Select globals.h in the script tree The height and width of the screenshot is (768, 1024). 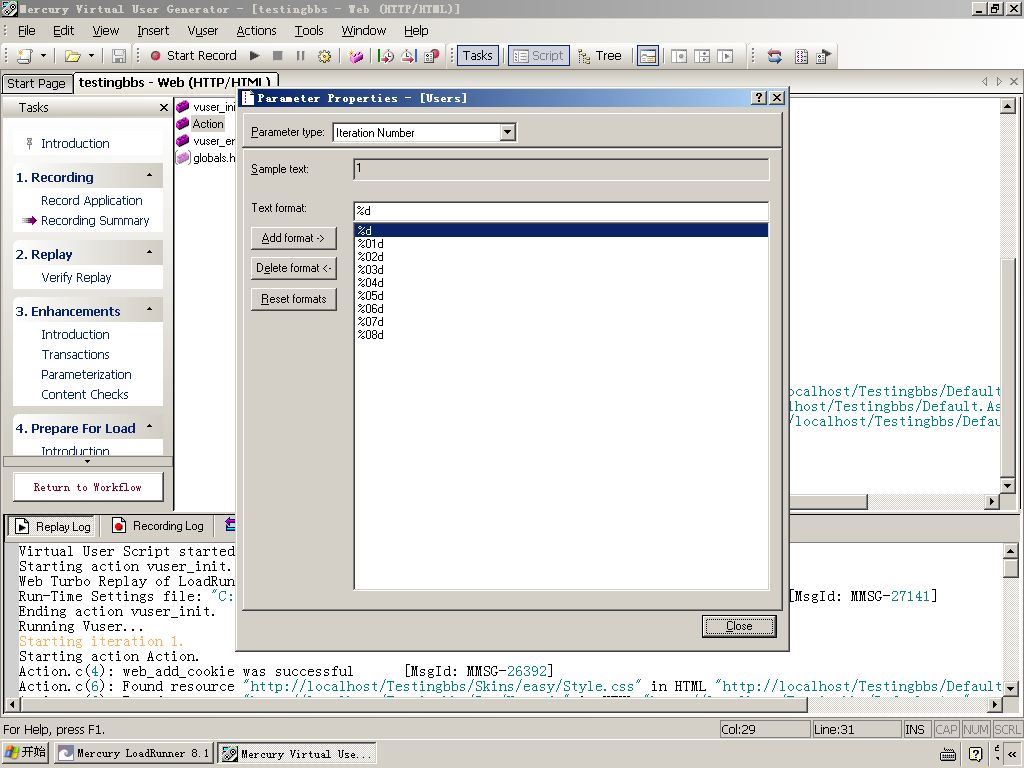point(206,158)
